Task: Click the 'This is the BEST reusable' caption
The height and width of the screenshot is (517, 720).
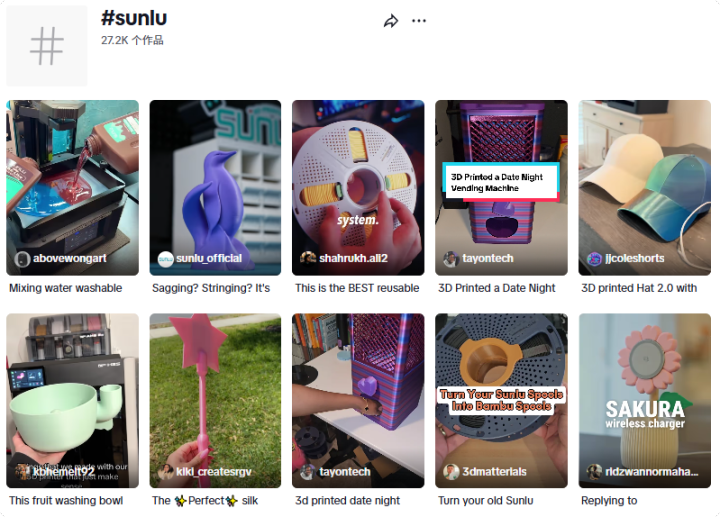Action: pos(357,288)
